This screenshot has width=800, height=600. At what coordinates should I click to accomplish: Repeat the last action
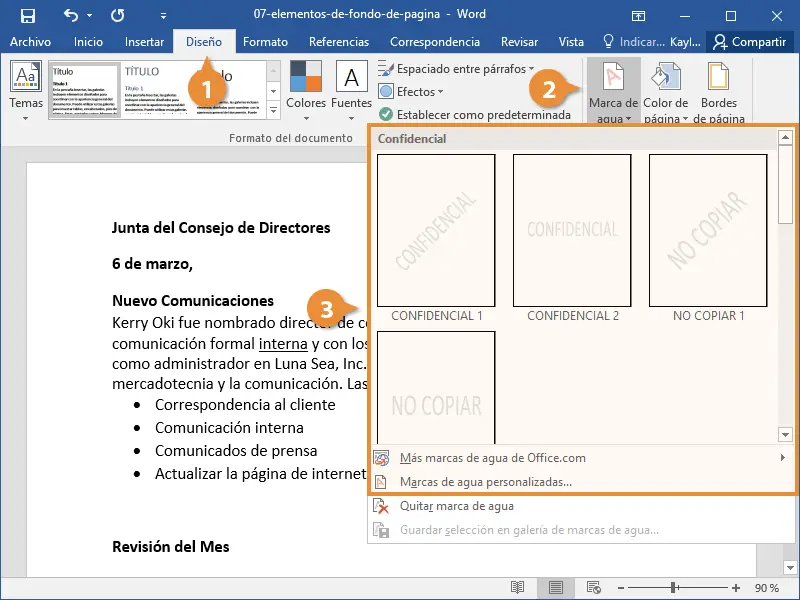tap(117, 15)
